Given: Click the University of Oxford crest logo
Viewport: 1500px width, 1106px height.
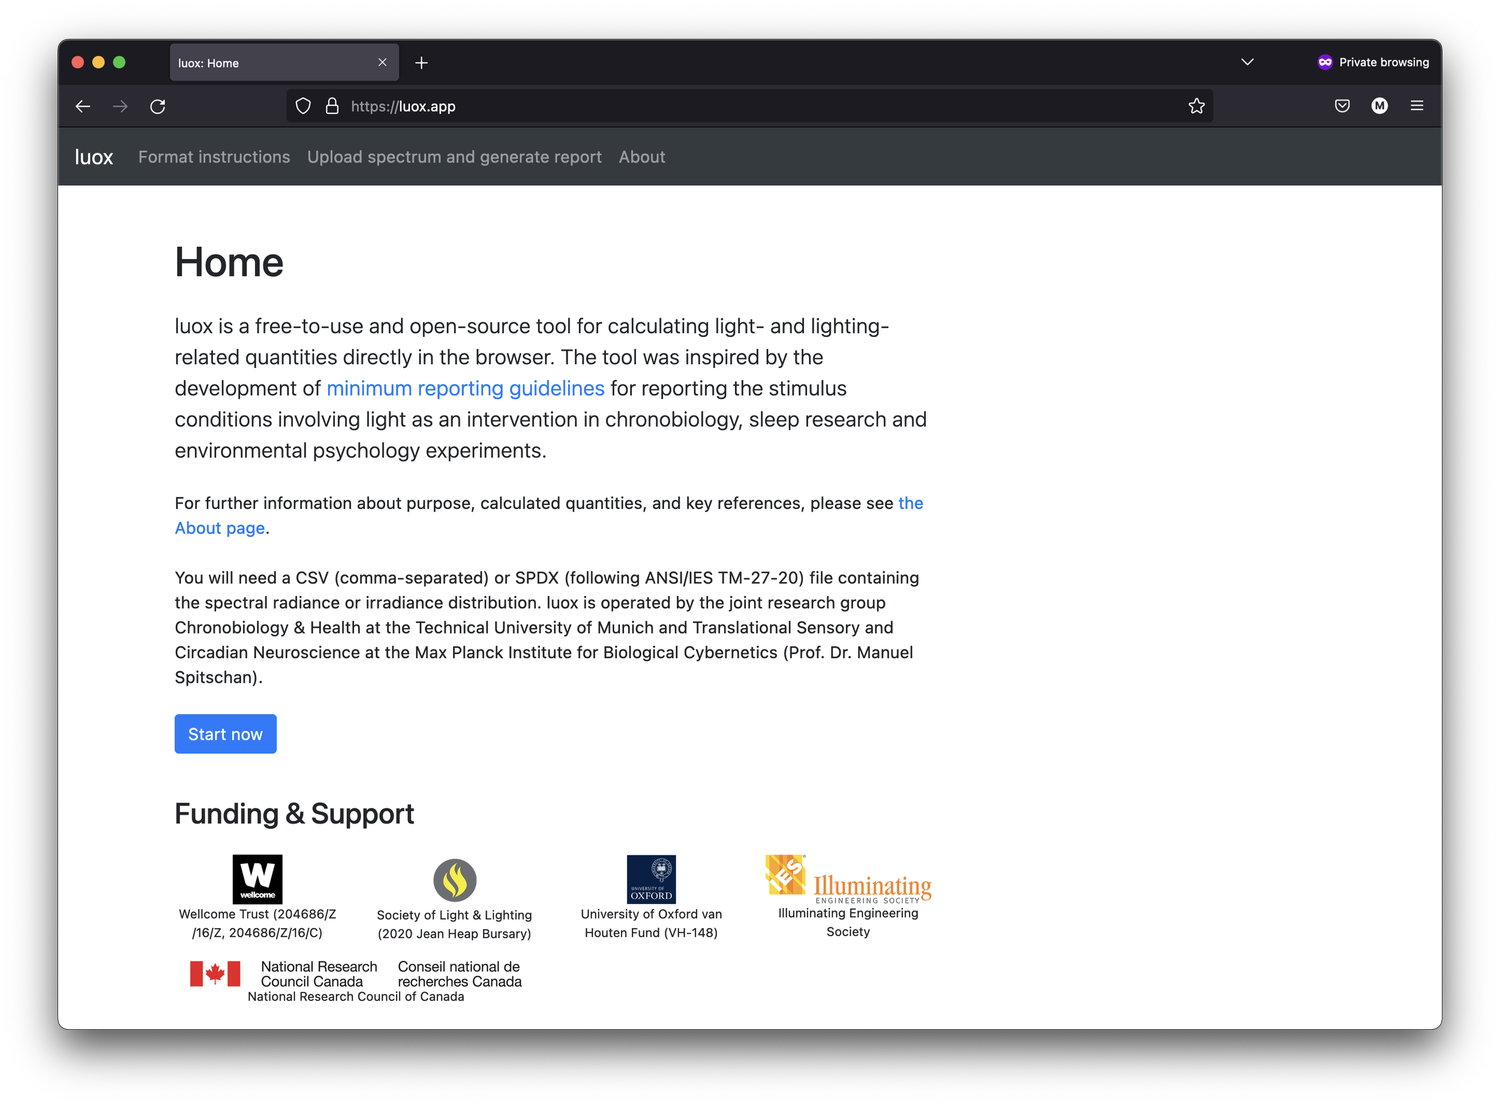Looking at the screenshot, I should [651, 879].
